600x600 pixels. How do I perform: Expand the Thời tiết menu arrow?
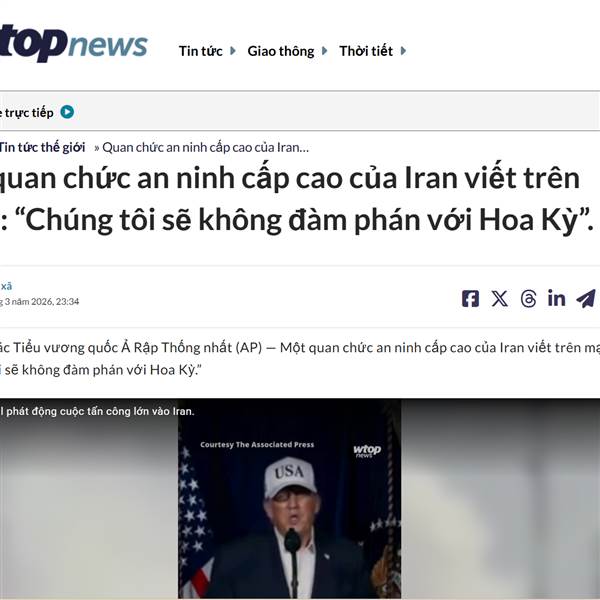403,51
